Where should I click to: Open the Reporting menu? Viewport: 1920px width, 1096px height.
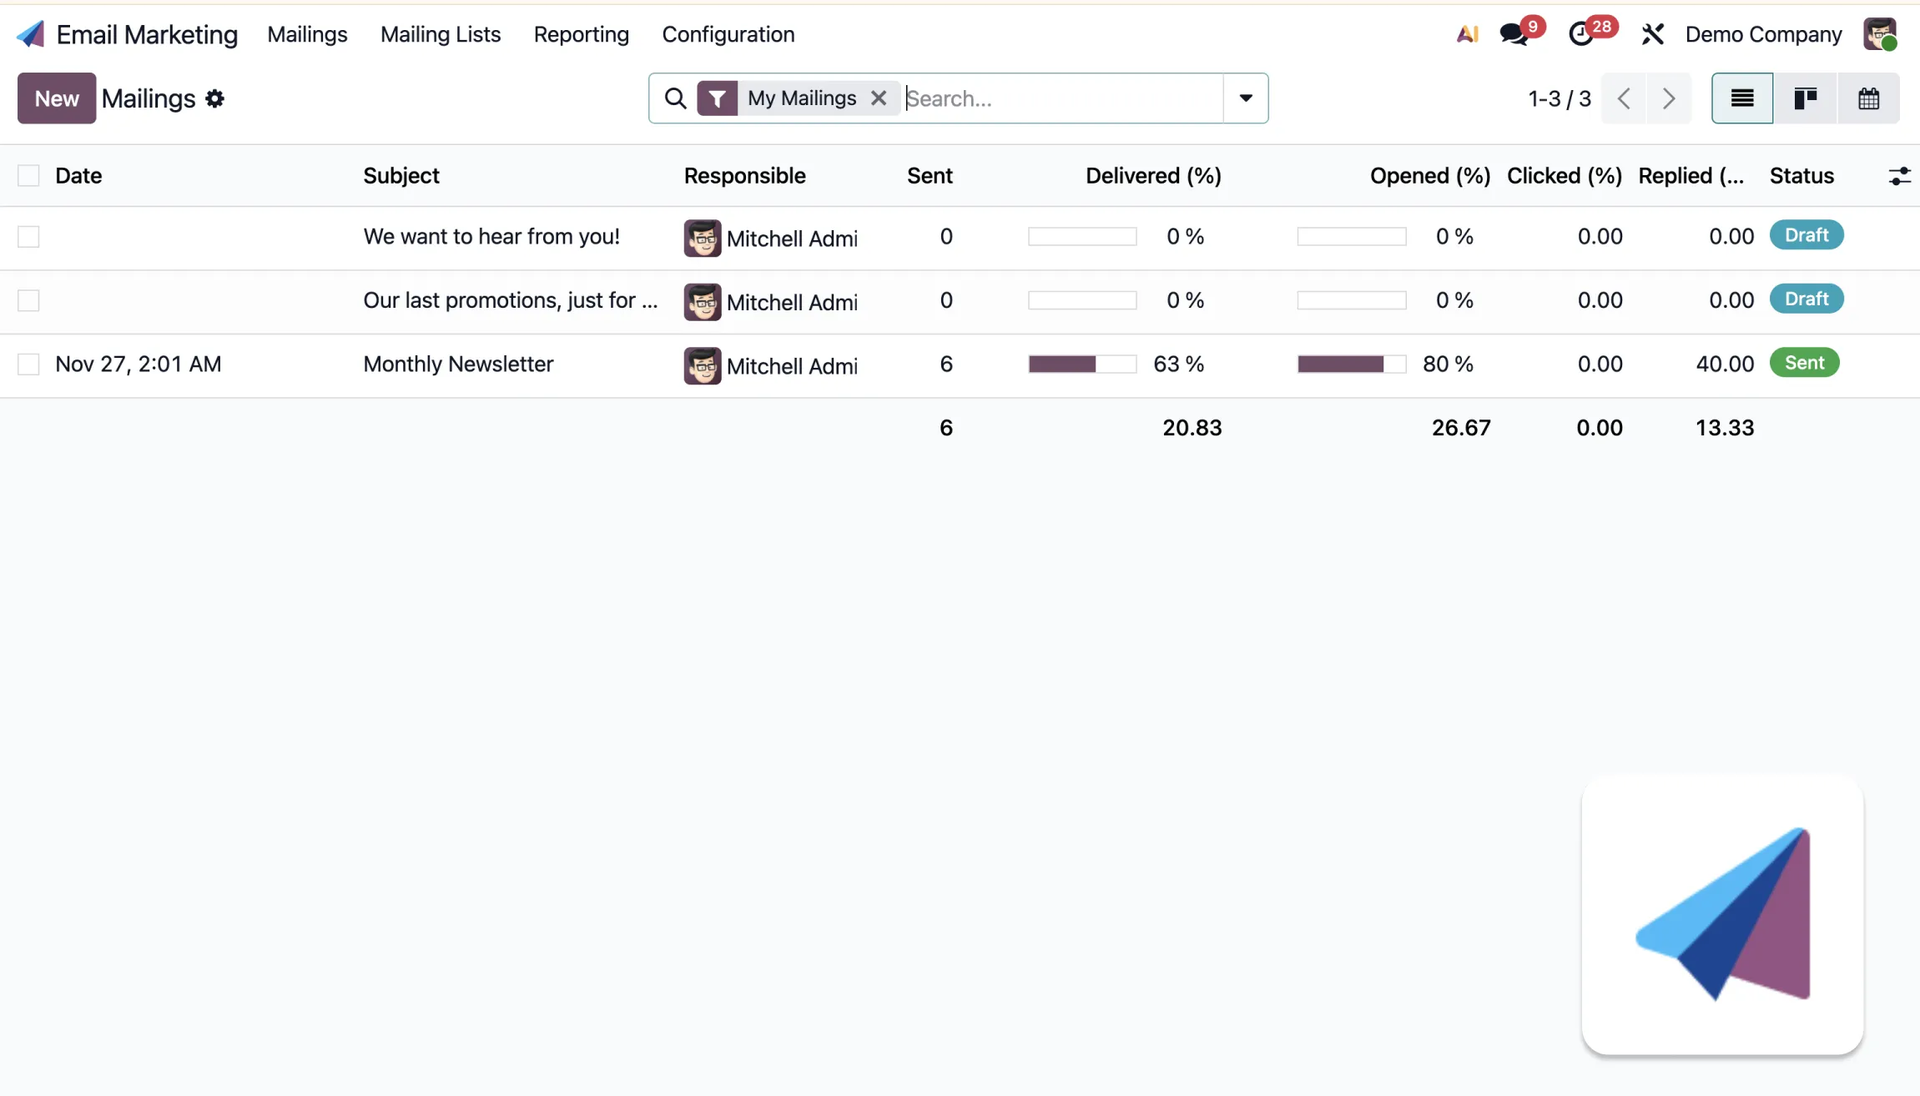(581, 34)
